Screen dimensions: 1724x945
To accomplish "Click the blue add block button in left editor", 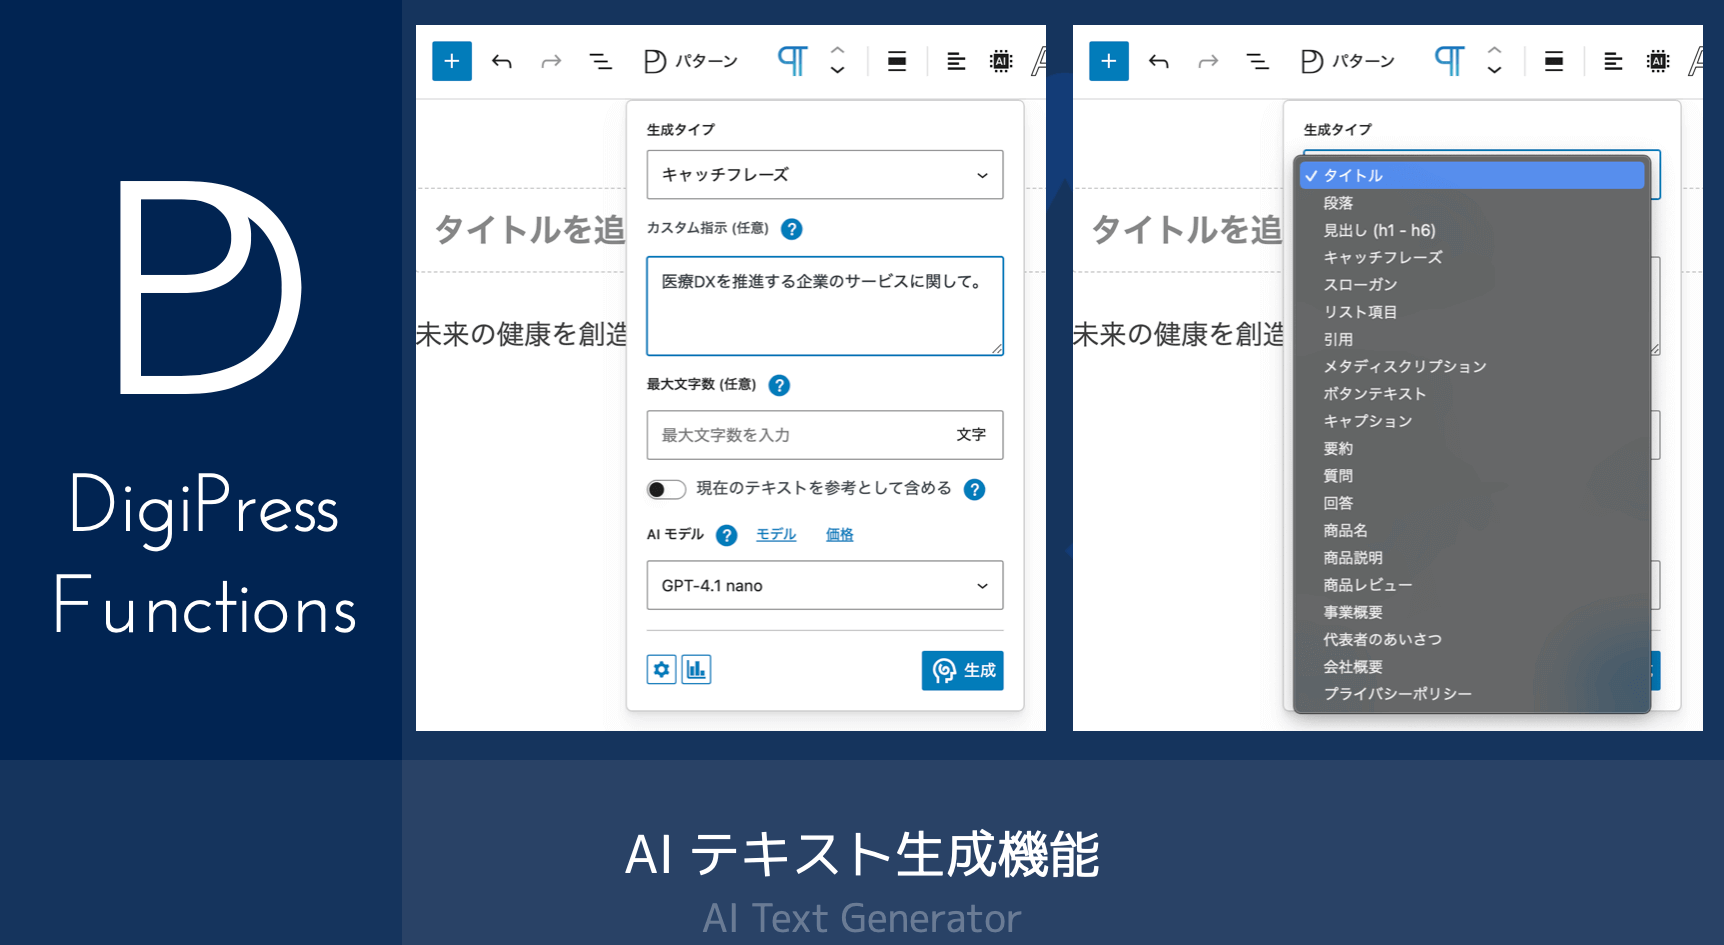I will coord(452,61).
